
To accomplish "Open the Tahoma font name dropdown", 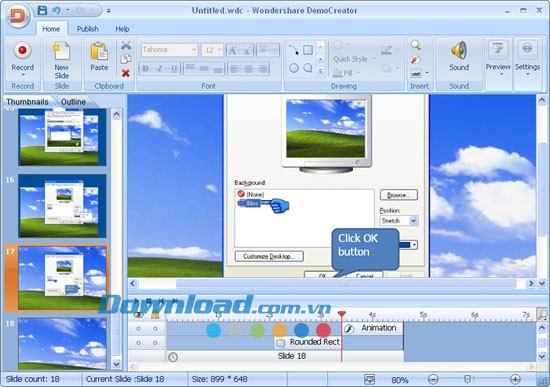I will point(194,50).
